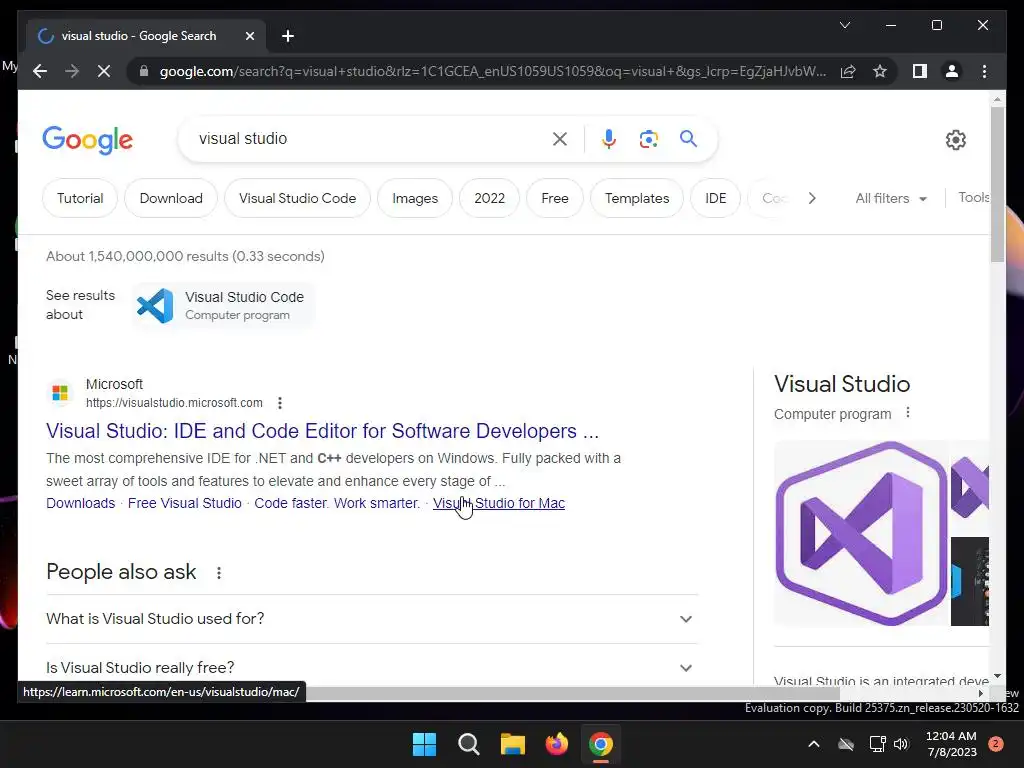
Task: Expand What is Visual Studio used for
Action: pos(372,618)
